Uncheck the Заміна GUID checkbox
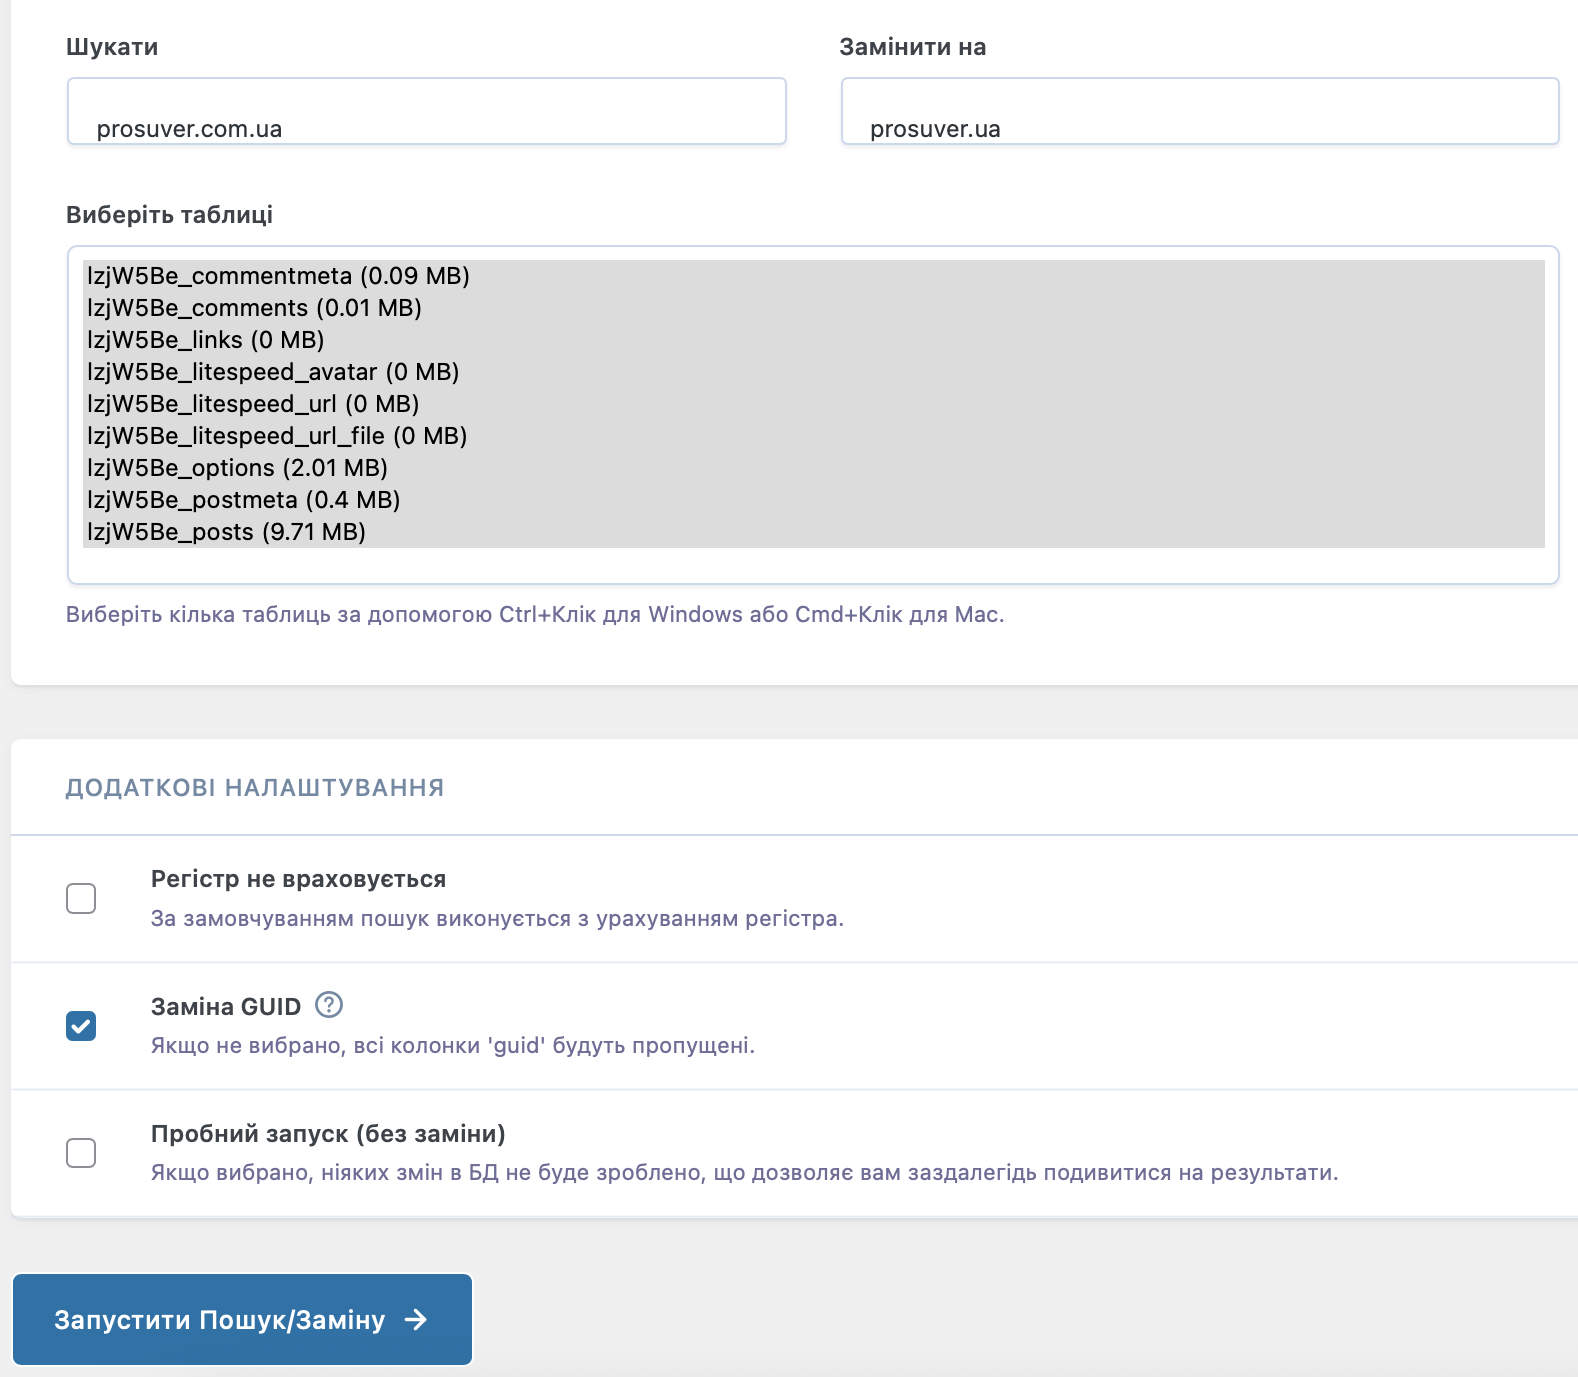1578x1377 pixels. [81, 1026]
